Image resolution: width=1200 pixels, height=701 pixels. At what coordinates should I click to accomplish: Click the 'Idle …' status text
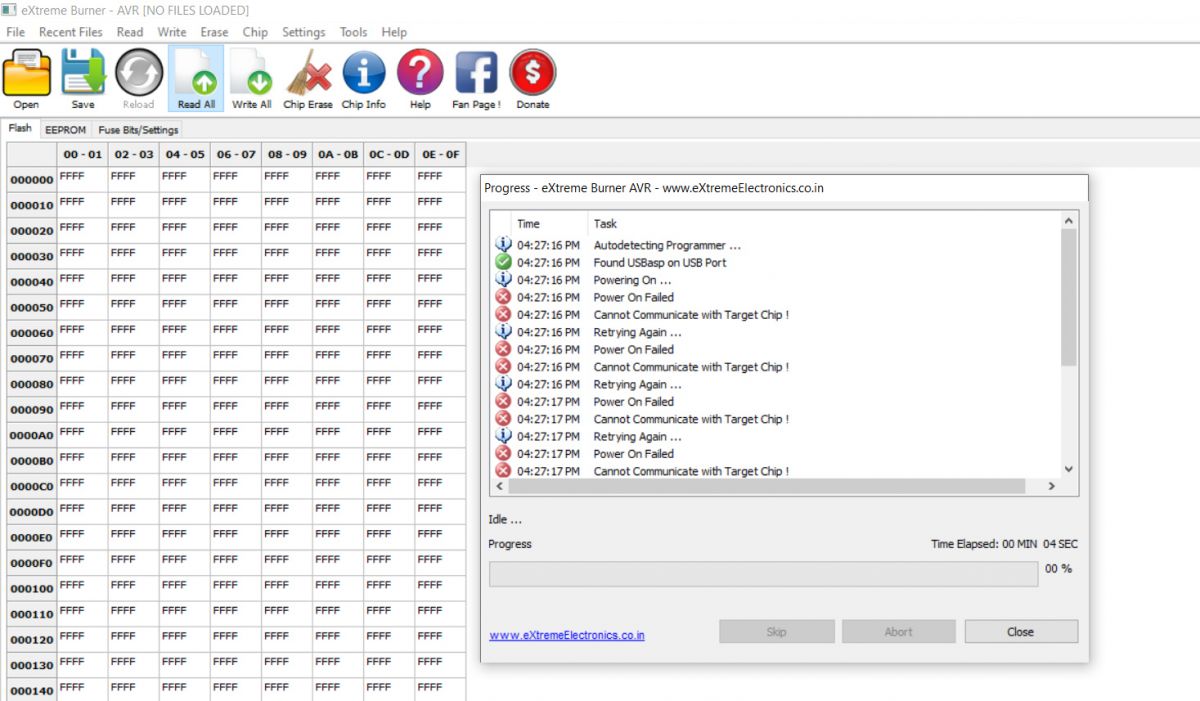[505, 520]
